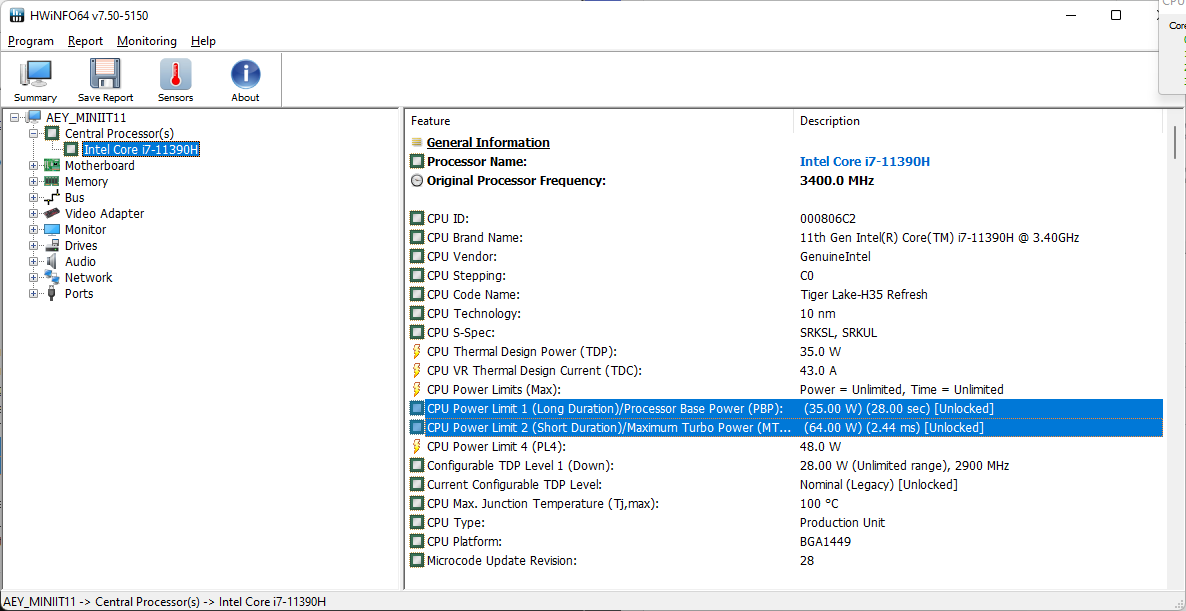Open the Report menu
Viewport: 1186px width, 611px height.
click(x=85, y=41)
